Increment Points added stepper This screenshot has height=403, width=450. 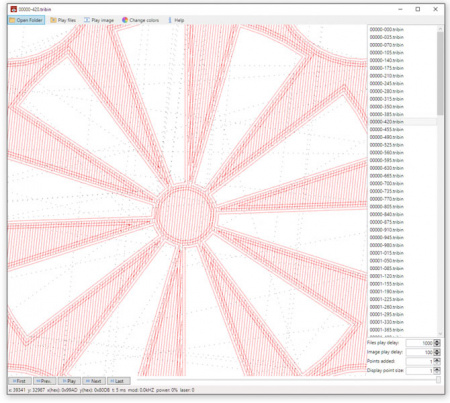[x=437, y=361]
